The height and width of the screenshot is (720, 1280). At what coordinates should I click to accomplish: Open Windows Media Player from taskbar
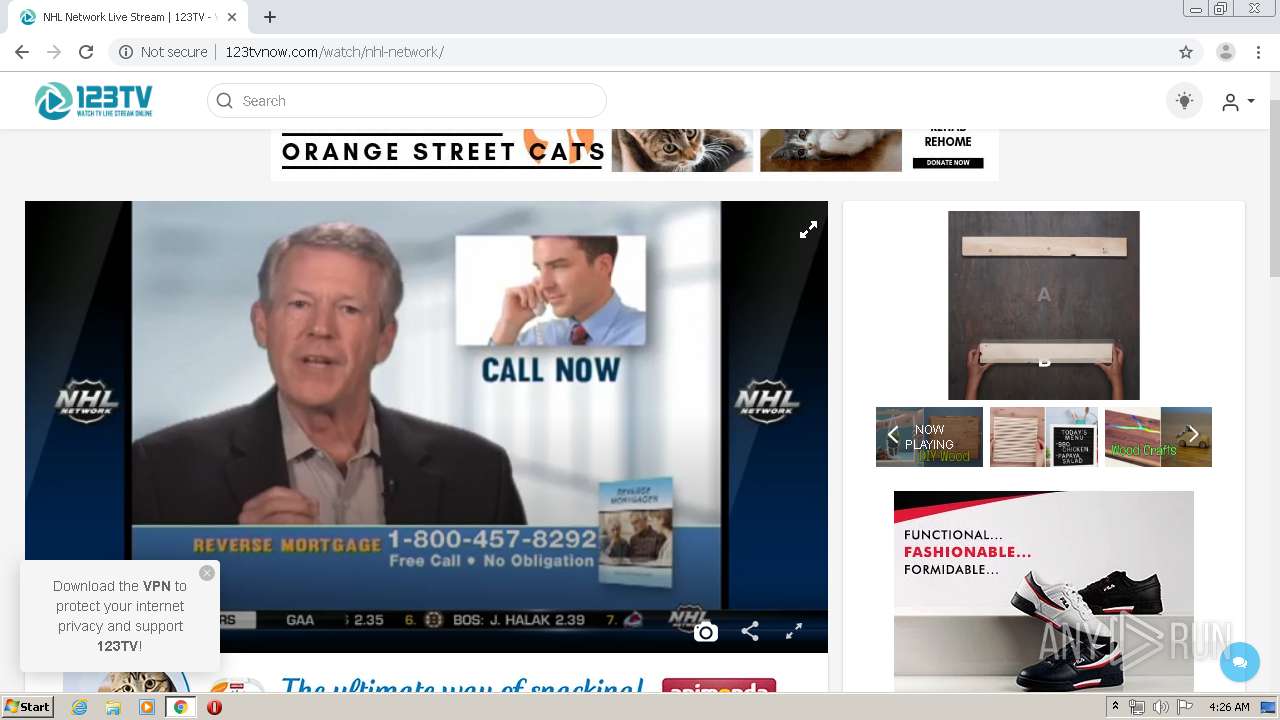(x=147, y=707)
